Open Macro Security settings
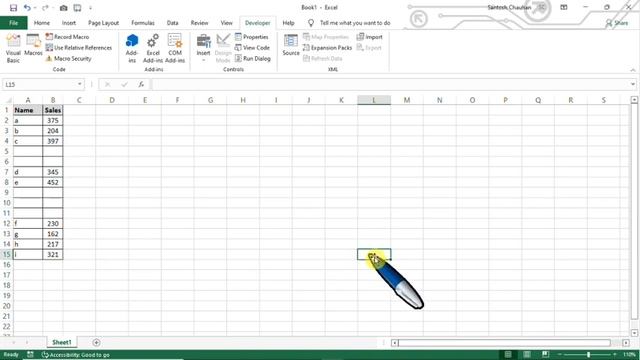The image size is (640, 360). (69, 59)
